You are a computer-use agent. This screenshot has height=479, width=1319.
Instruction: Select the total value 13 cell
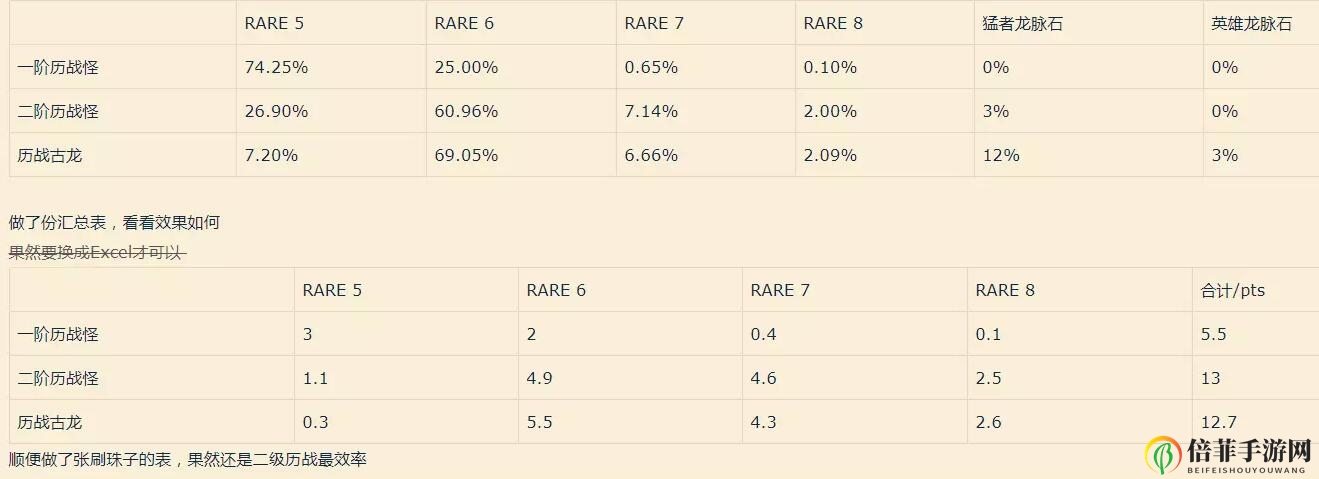1212,379
